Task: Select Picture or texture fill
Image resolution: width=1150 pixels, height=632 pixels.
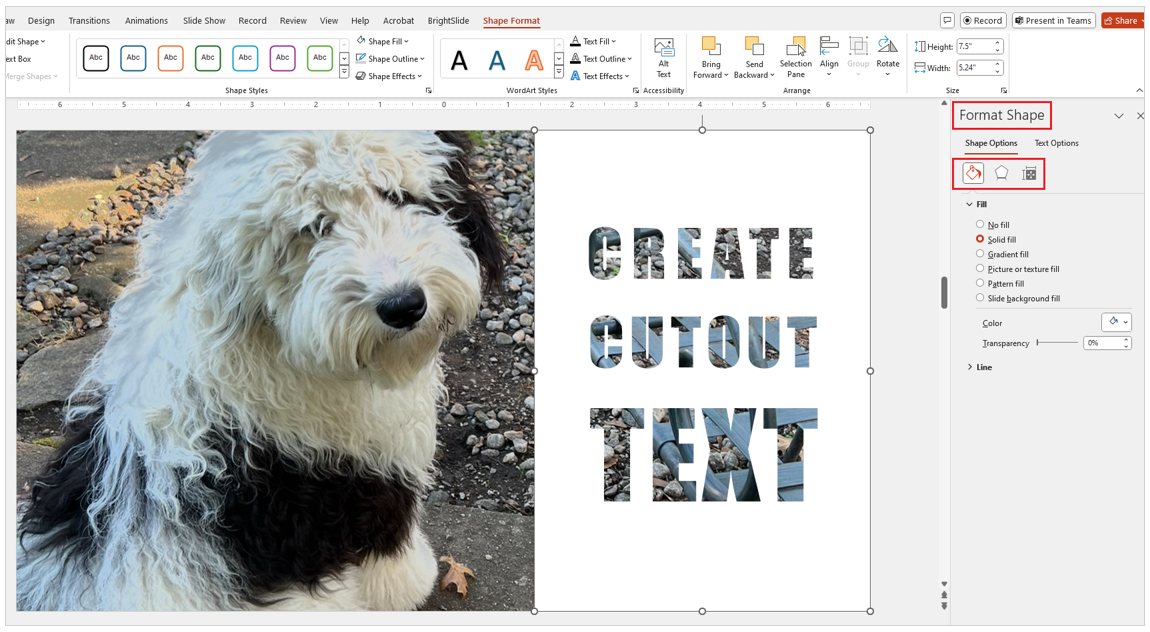Action: 1017,269
